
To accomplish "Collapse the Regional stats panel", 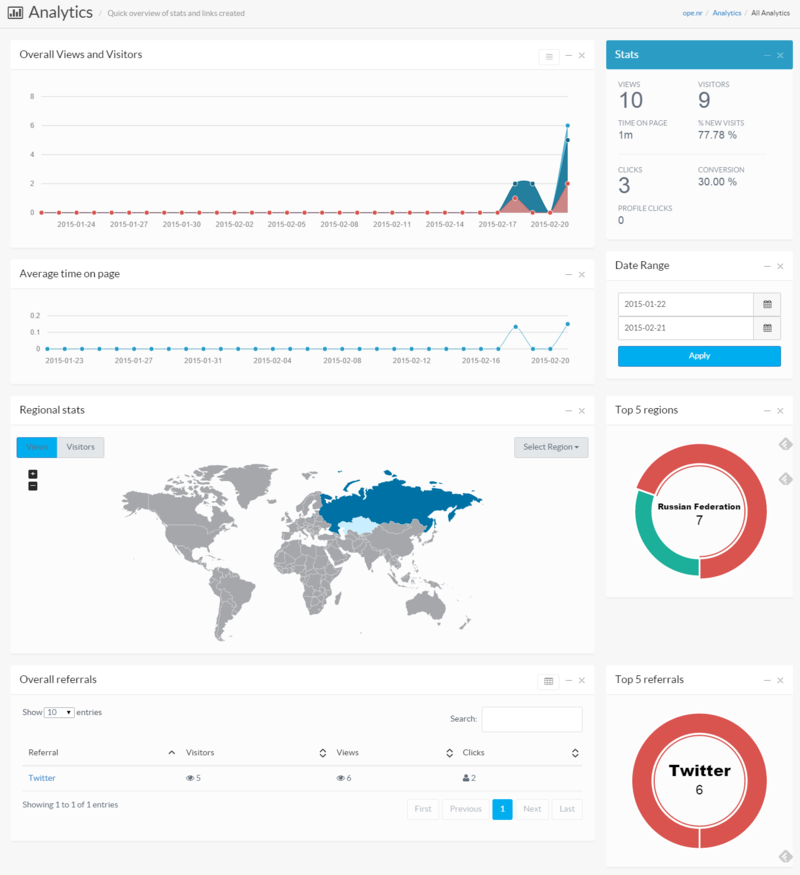I will [568, 411].
